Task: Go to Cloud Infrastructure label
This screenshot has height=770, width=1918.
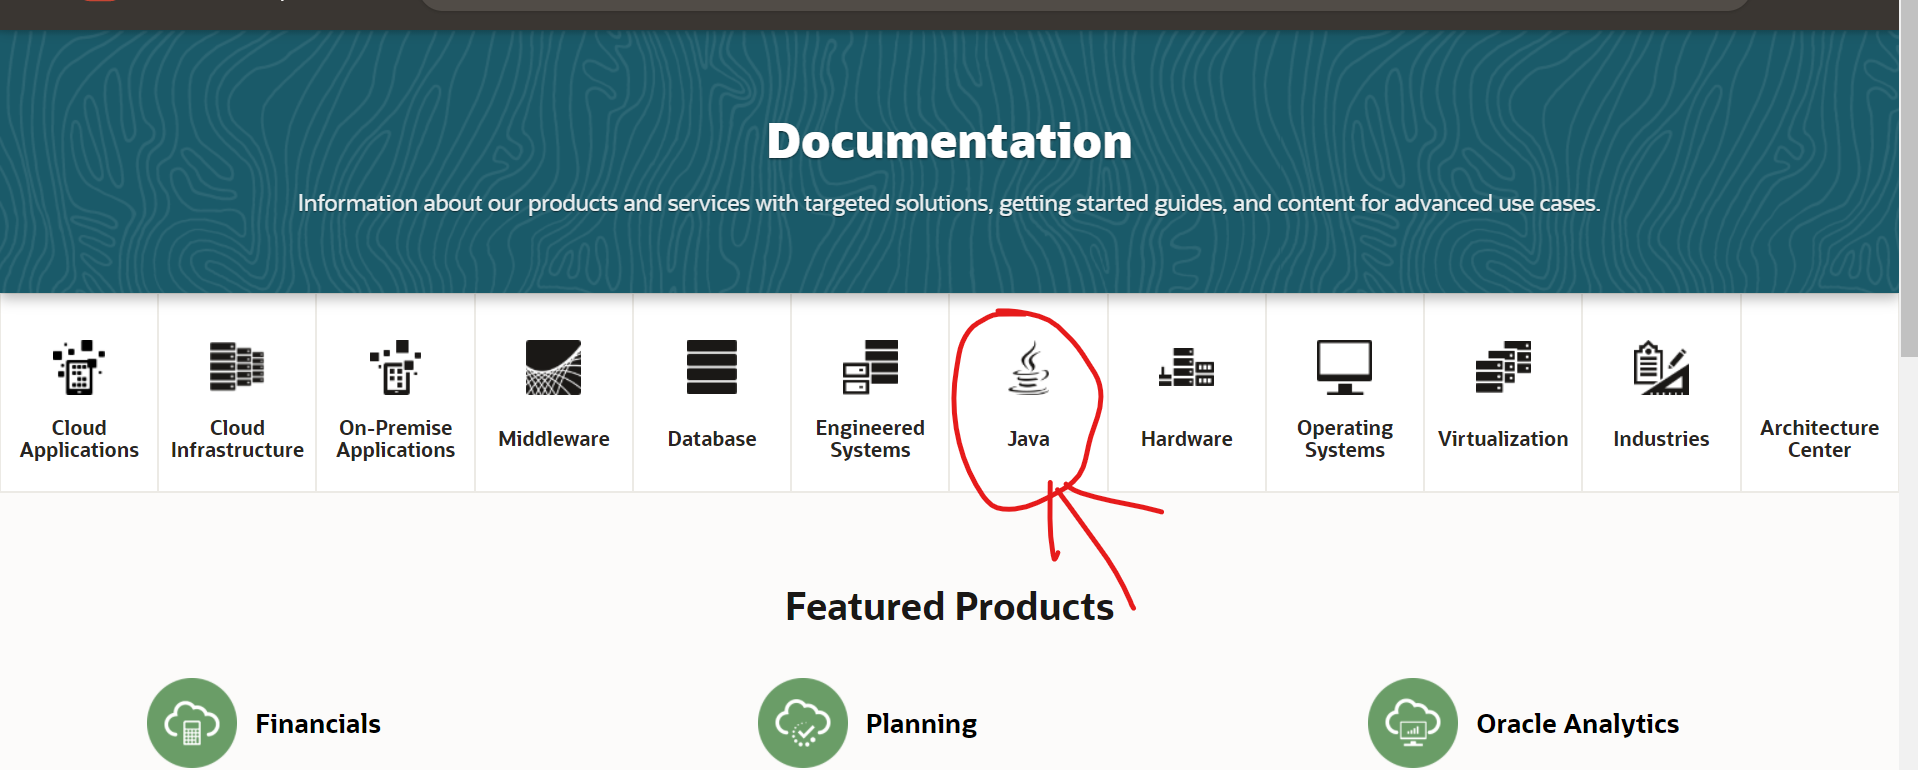Action: coord(237,439)
